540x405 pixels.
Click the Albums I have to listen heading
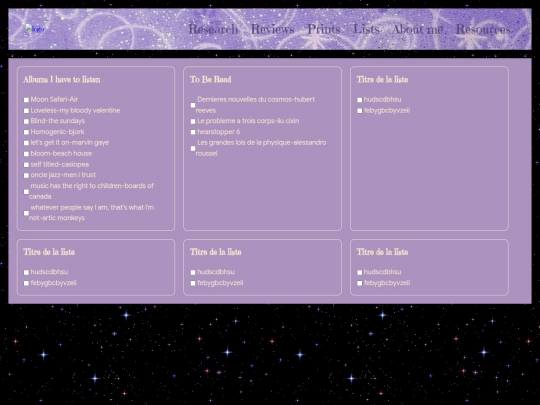click(62, 80)
